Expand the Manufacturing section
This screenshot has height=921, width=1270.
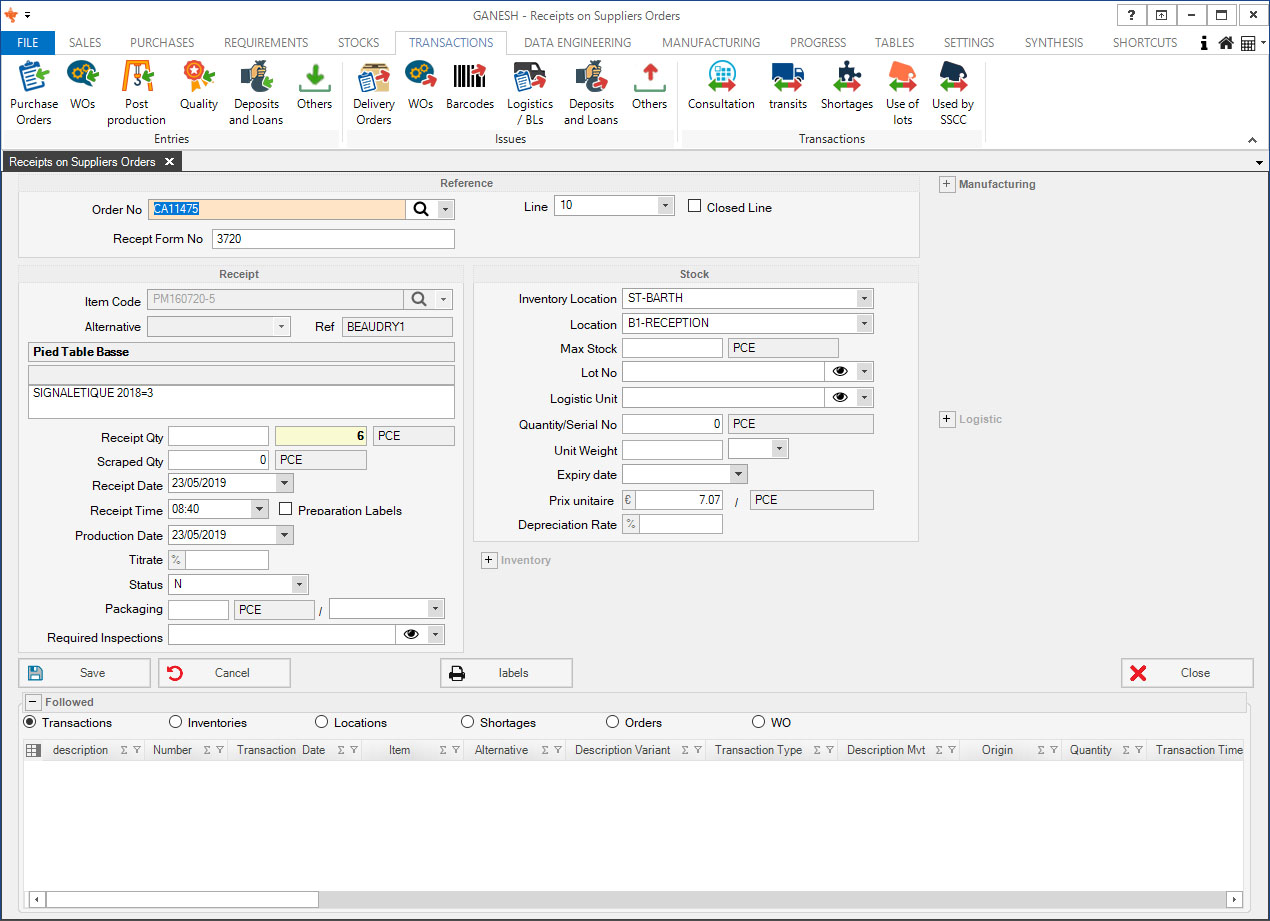947,184
